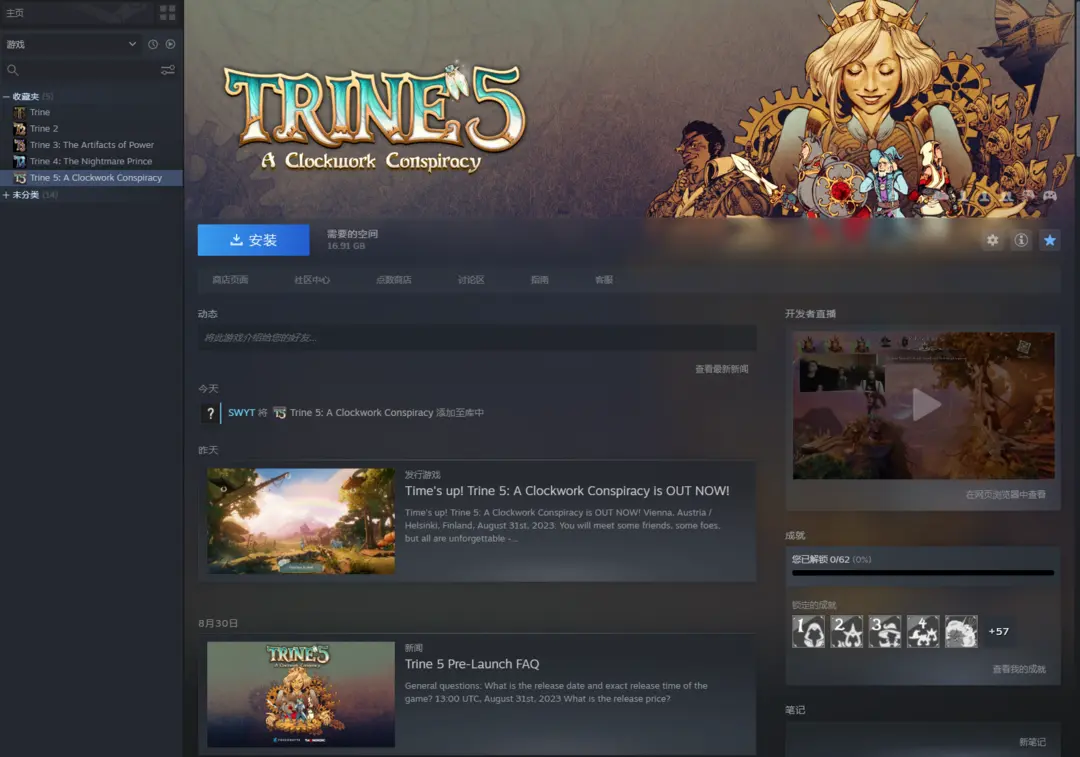The height and width of the screenshot is (757, 1080).
Task: Click the Trine 4 game icon in sidebar
Action: [20, 161]
